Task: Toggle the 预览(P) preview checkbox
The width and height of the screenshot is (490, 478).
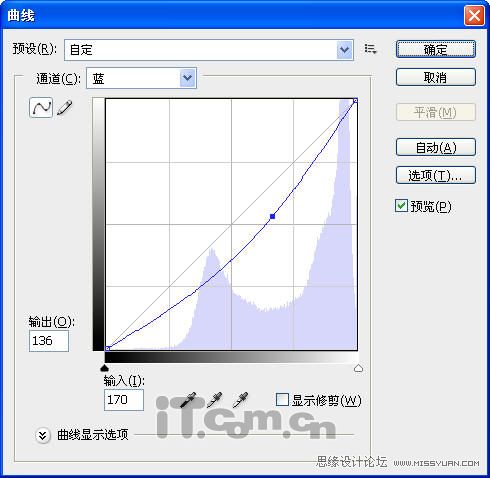Action: click(401, 206)
